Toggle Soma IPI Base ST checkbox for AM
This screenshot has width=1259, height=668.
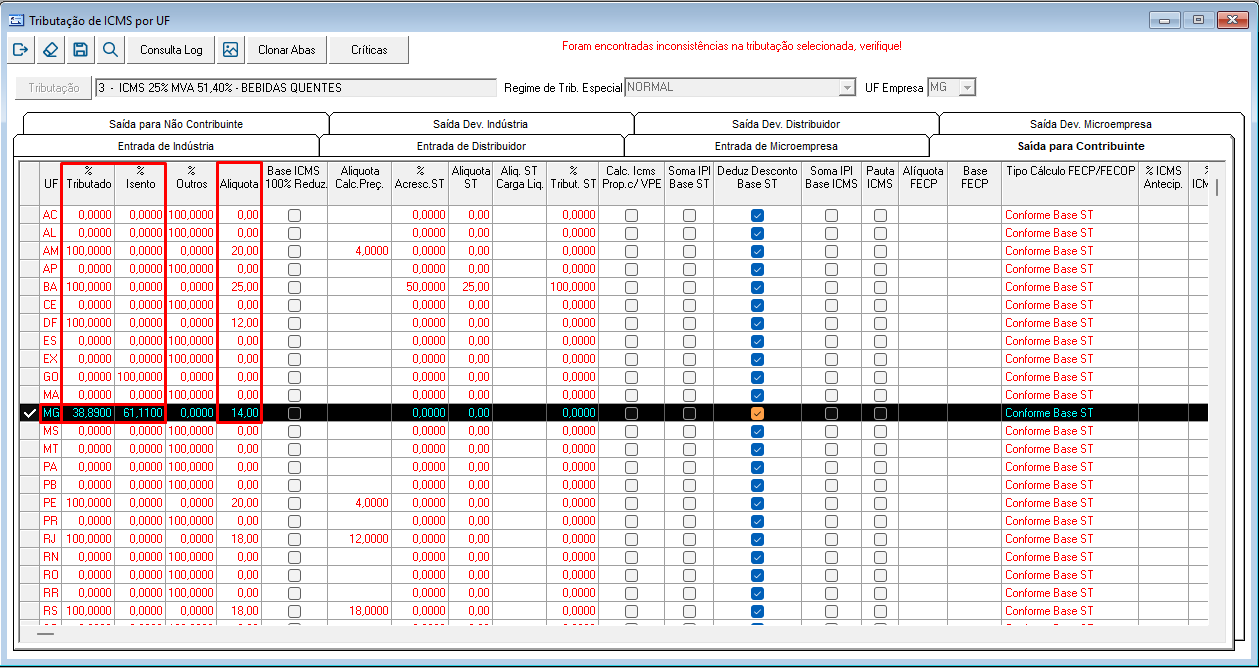pos(689,251)
